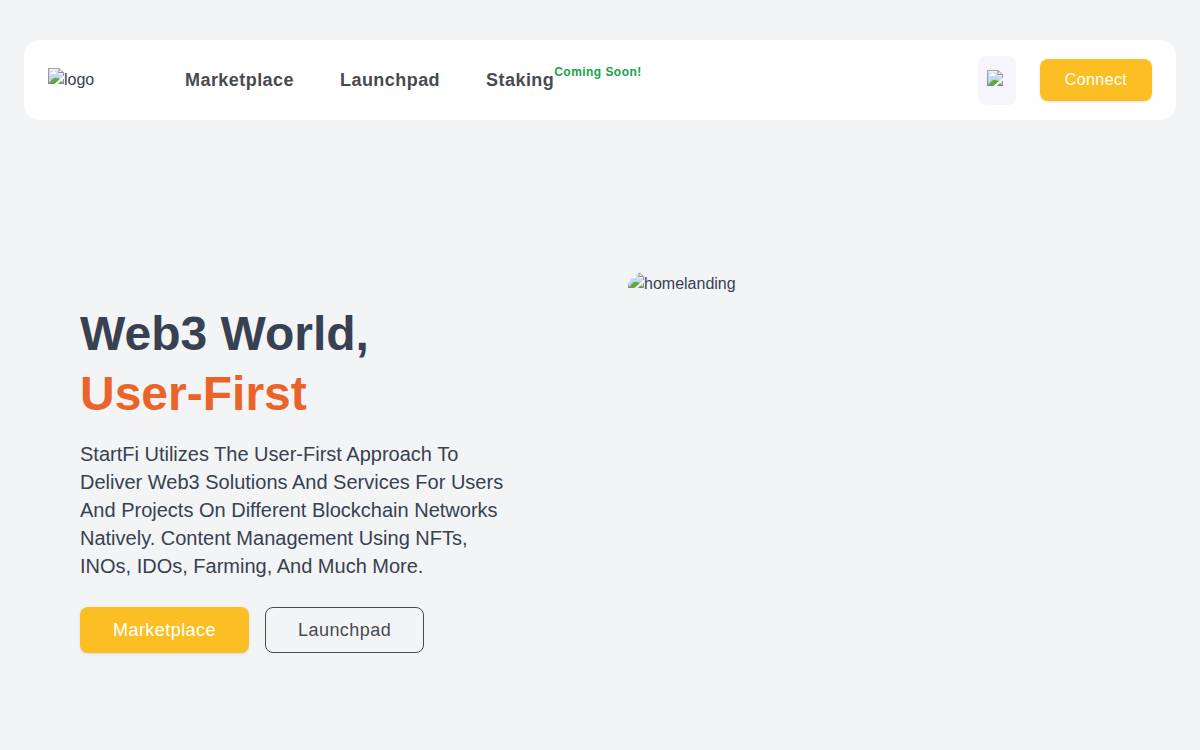The image size is (1200, 750).
Task: Click the homelanding hero image
Action: (682, 283)
